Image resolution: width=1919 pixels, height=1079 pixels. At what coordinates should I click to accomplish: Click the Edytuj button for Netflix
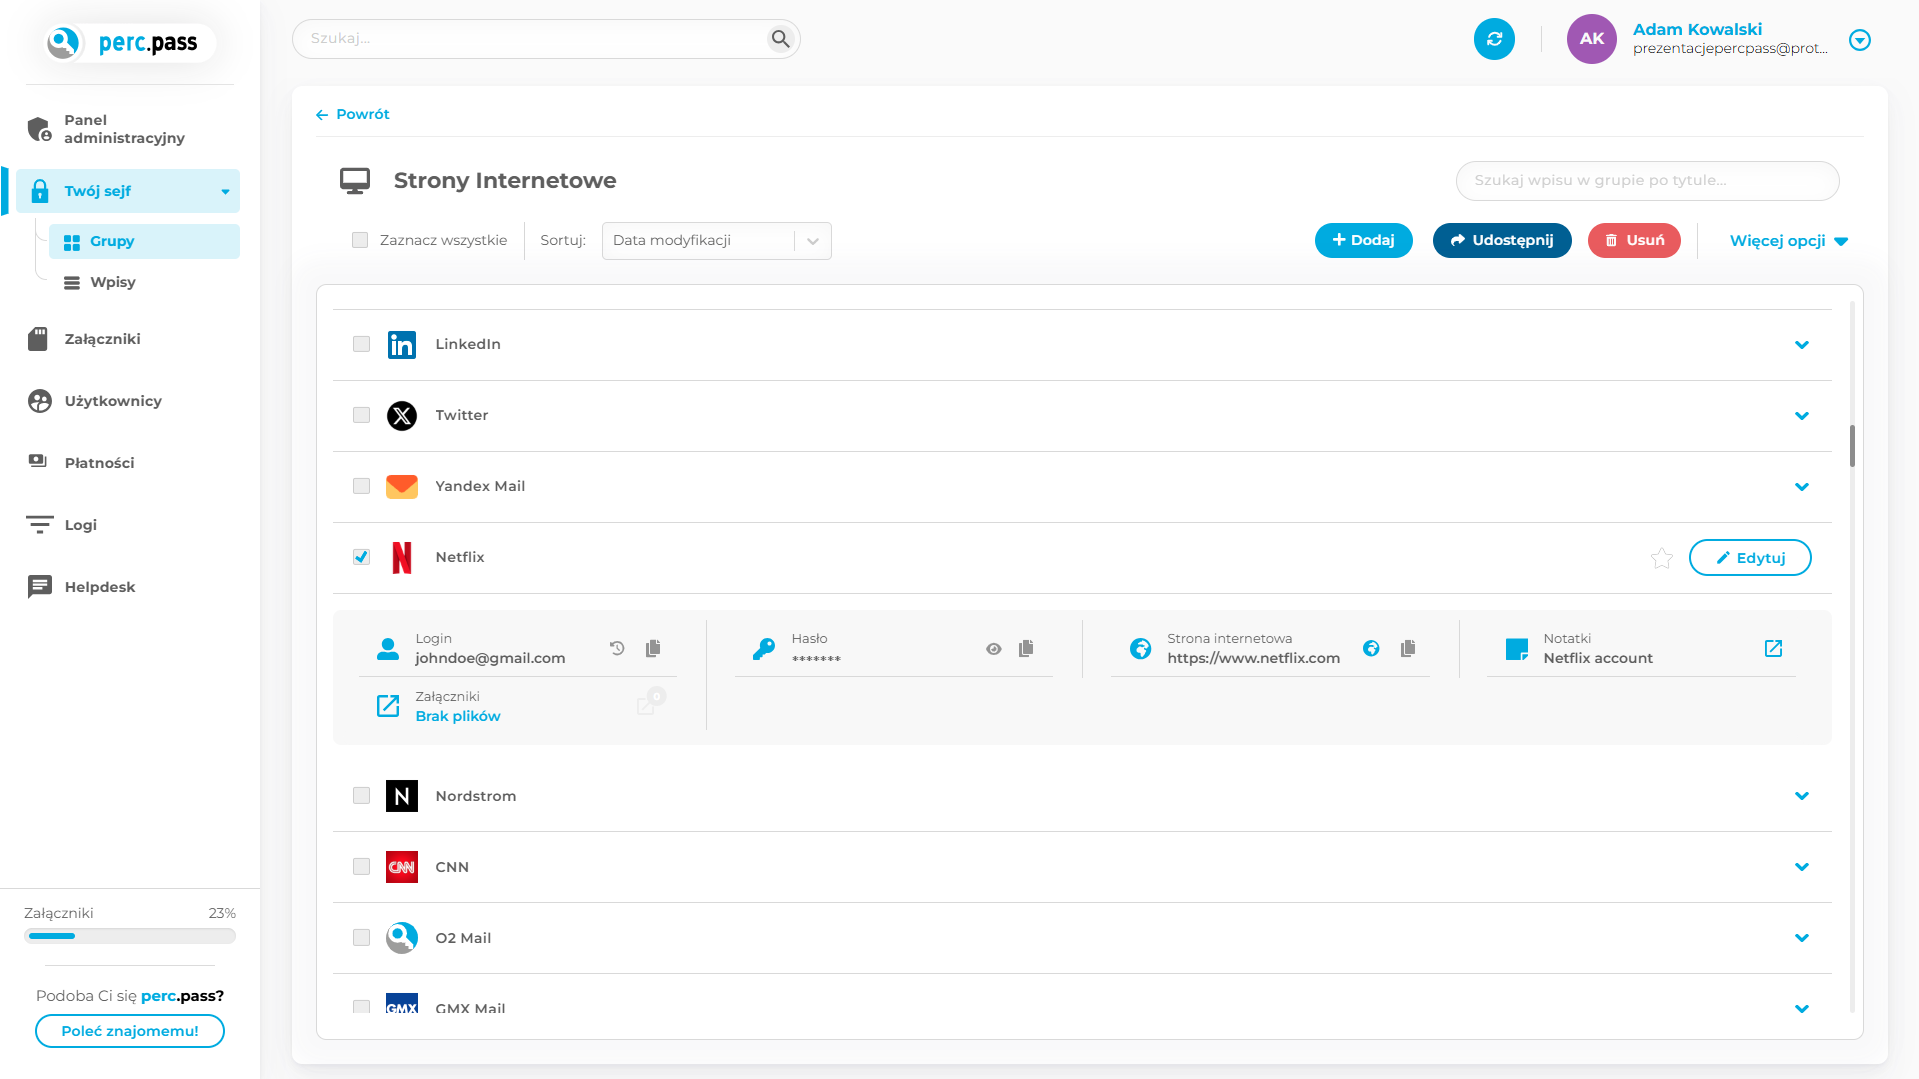(x=1749, y=558)
